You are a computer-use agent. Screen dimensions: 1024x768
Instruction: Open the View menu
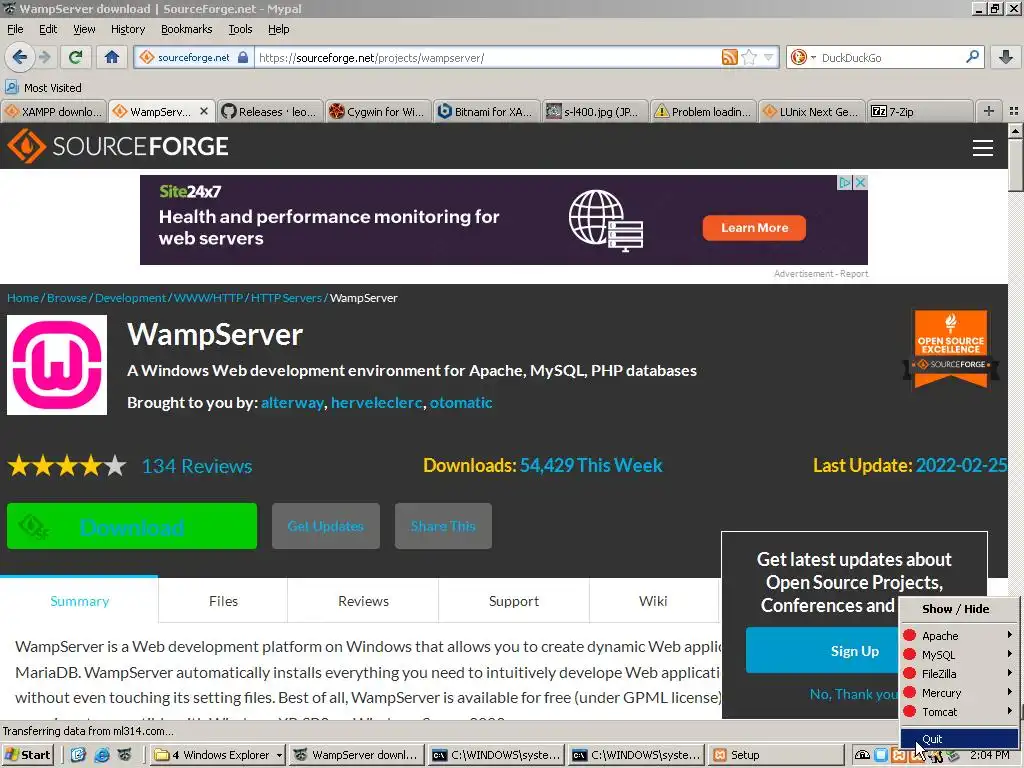click(x=84, y=29)
